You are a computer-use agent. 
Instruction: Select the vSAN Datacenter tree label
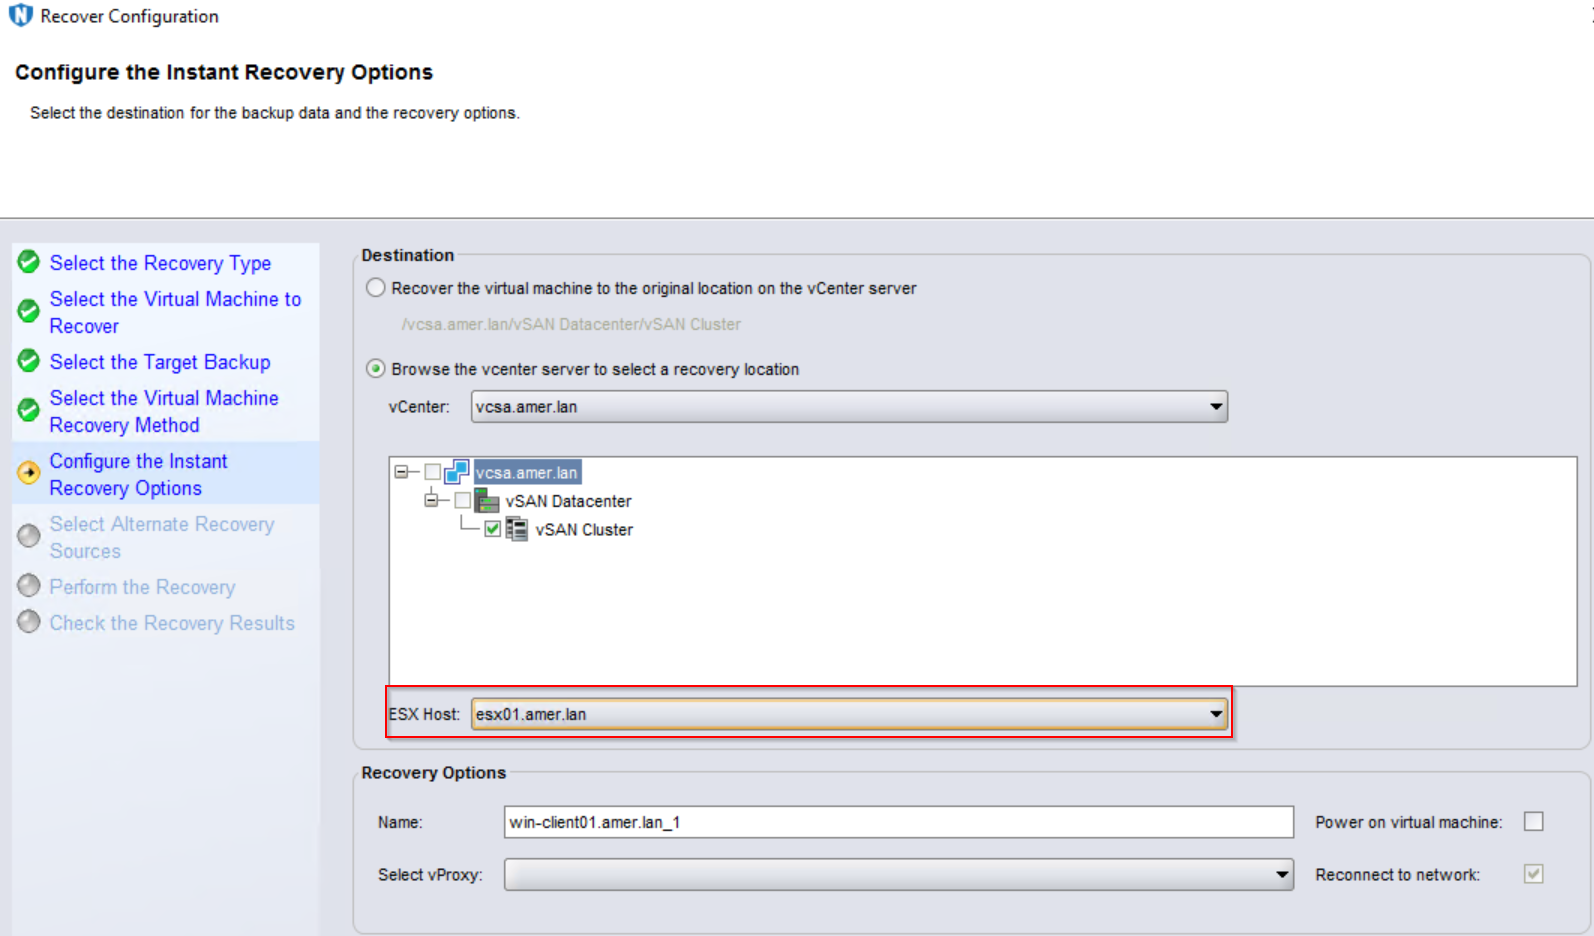tap(568, 501)
